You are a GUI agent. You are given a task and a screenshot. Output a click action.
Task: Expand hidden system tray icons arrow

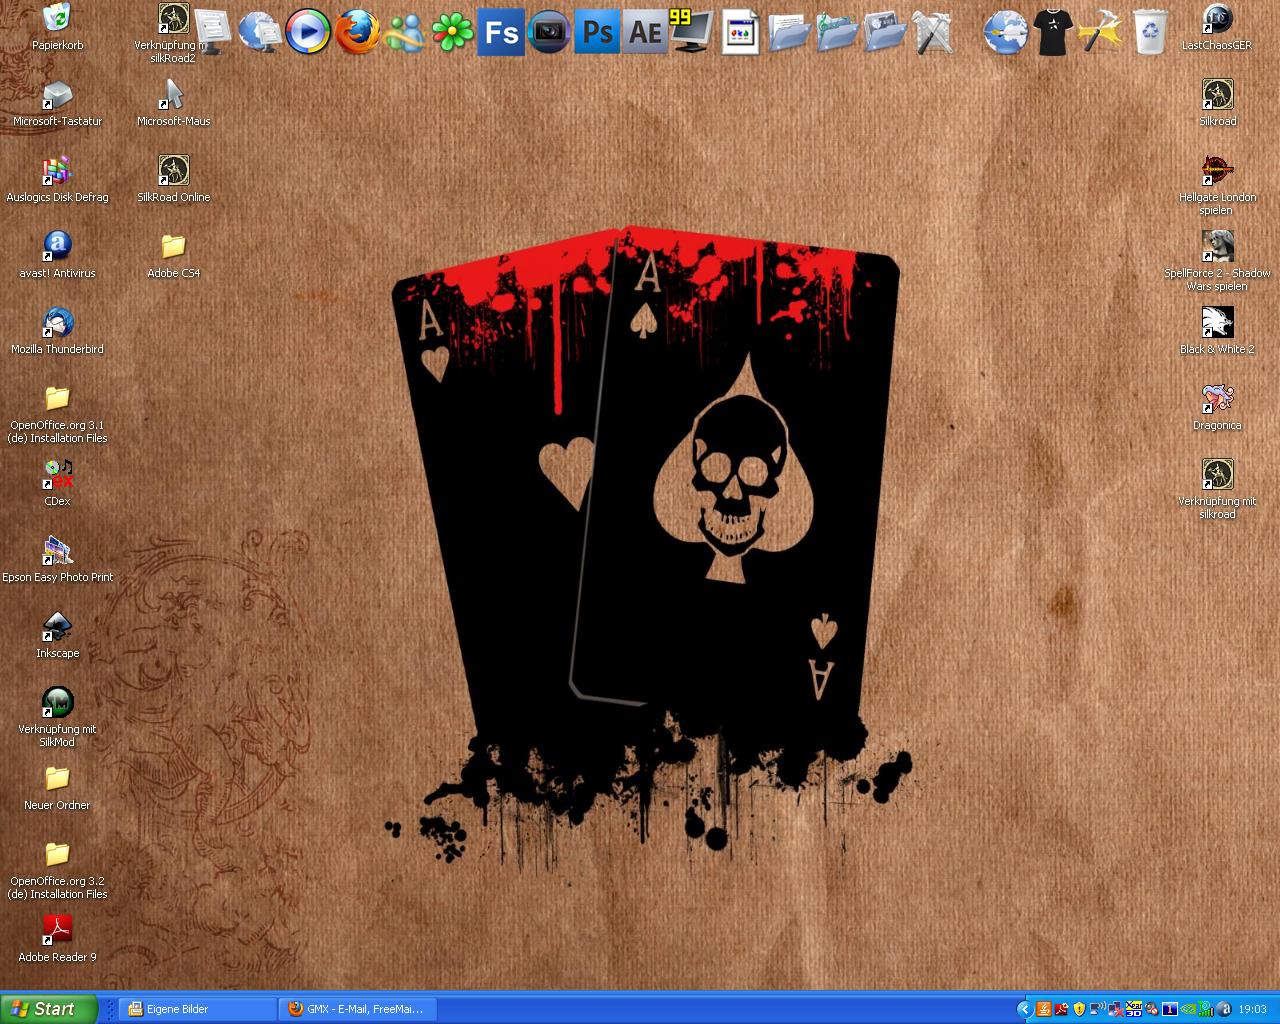click(x=1024, y=1009)
